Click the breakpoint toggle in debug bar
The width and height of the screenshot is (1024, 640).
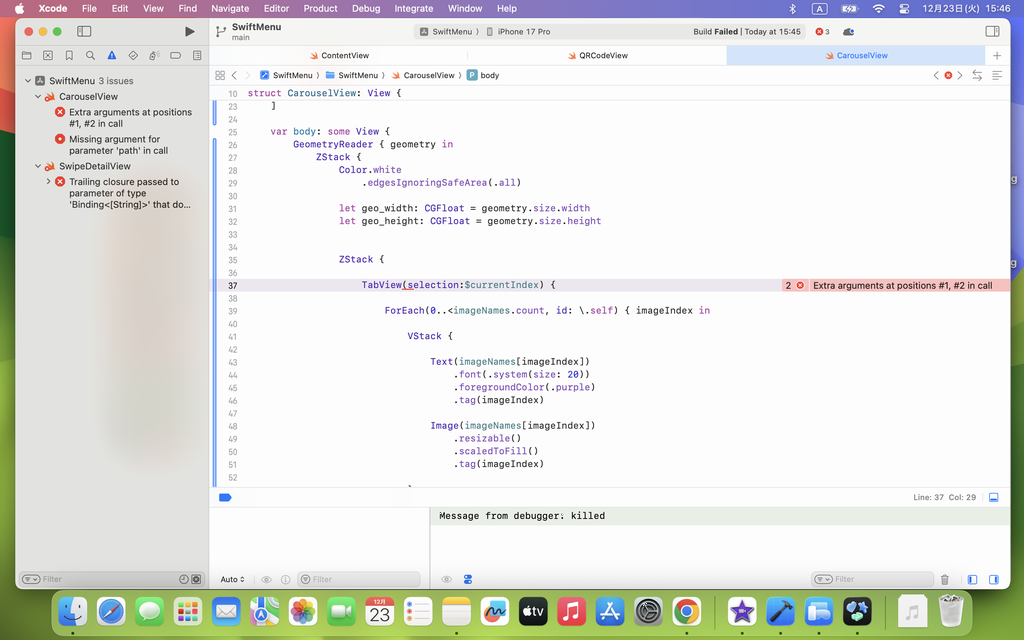point(225,497)
